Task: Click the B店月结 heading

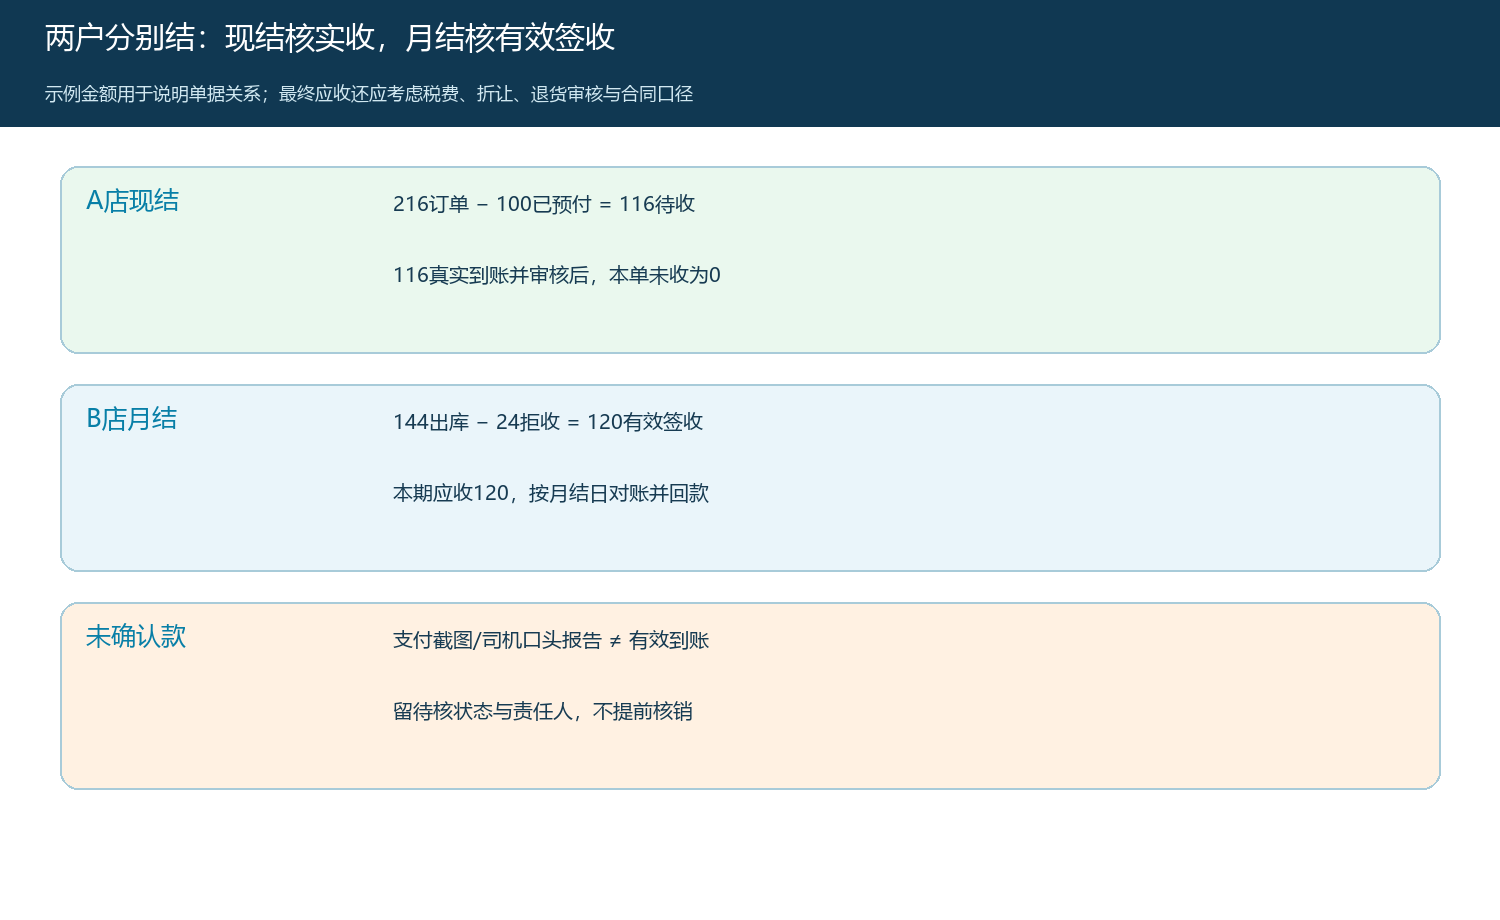Action: tap(132, 419)
